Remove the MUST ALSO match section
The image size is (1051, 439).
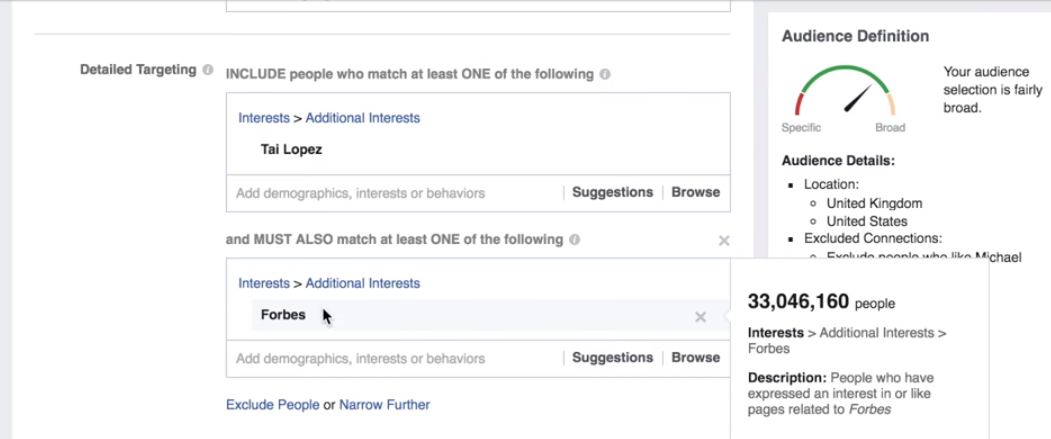(724, 241)
